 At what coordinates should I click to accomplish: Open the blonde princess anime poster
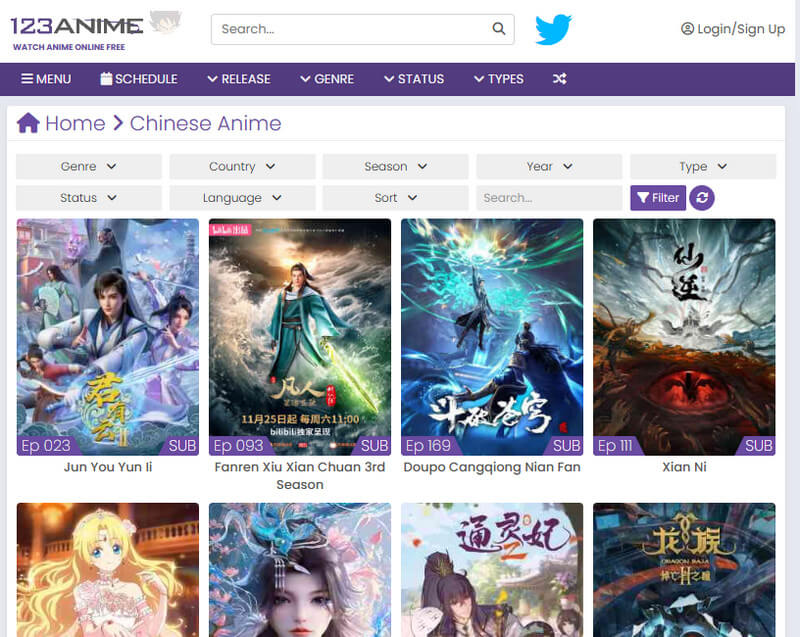108,570
